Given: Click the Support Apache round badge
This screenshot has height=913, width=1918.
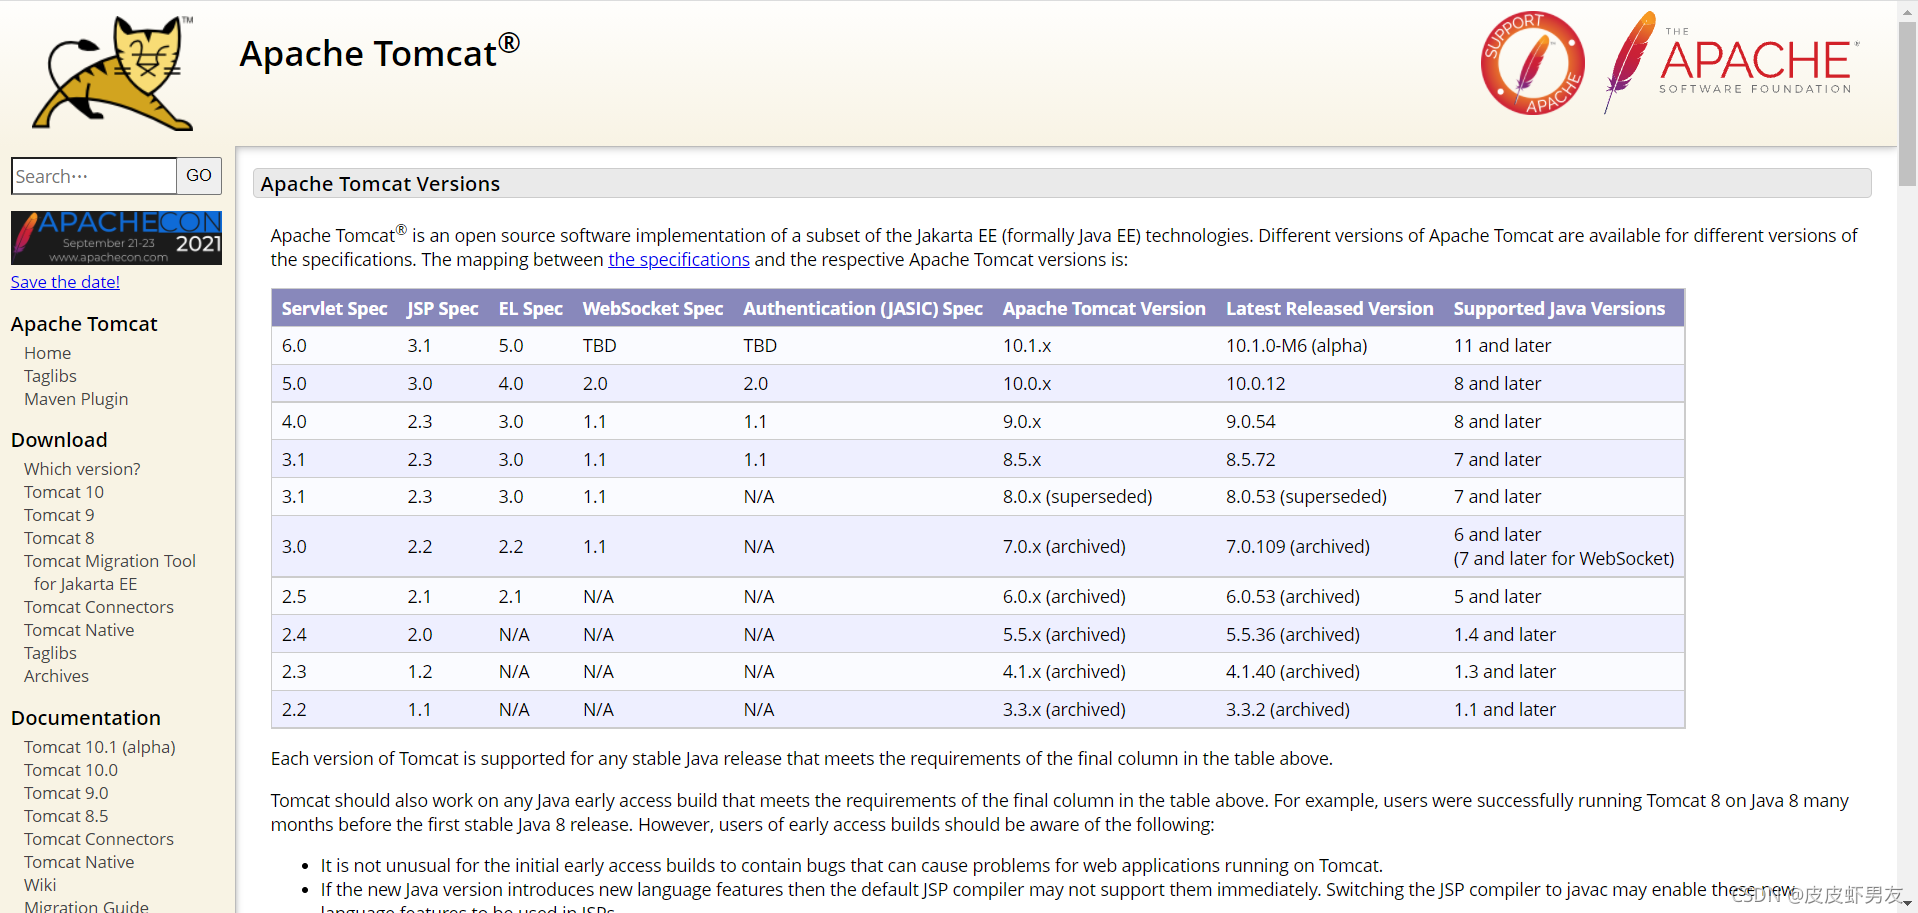Looking at the screenshot, I should (1532, 63).
